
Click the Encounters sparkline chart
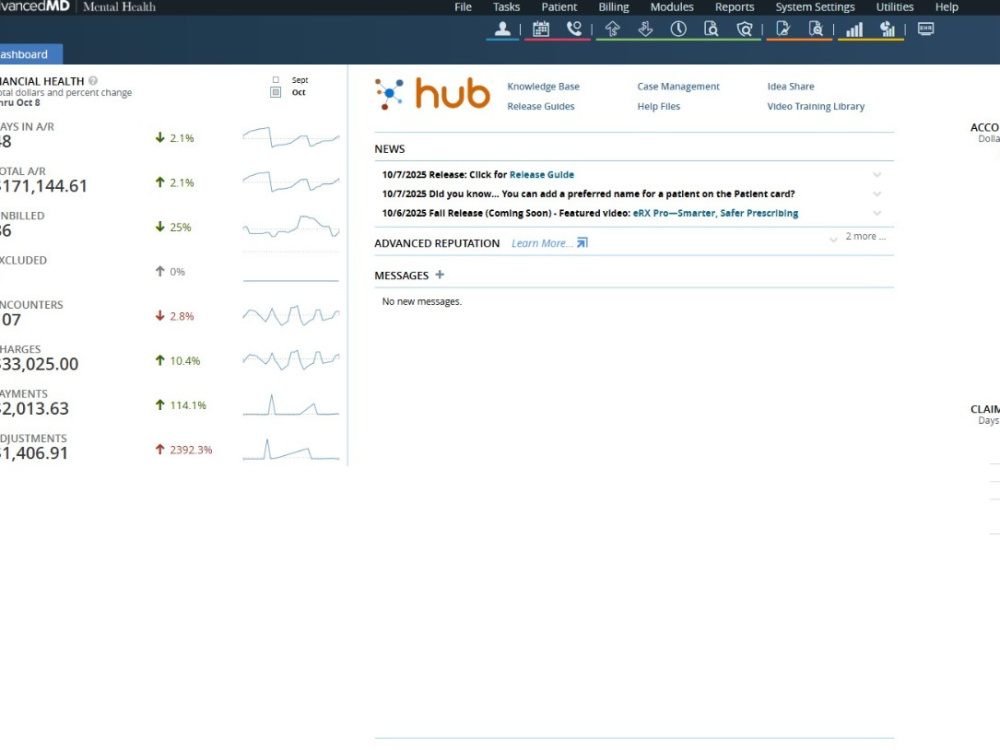[291, 316]
